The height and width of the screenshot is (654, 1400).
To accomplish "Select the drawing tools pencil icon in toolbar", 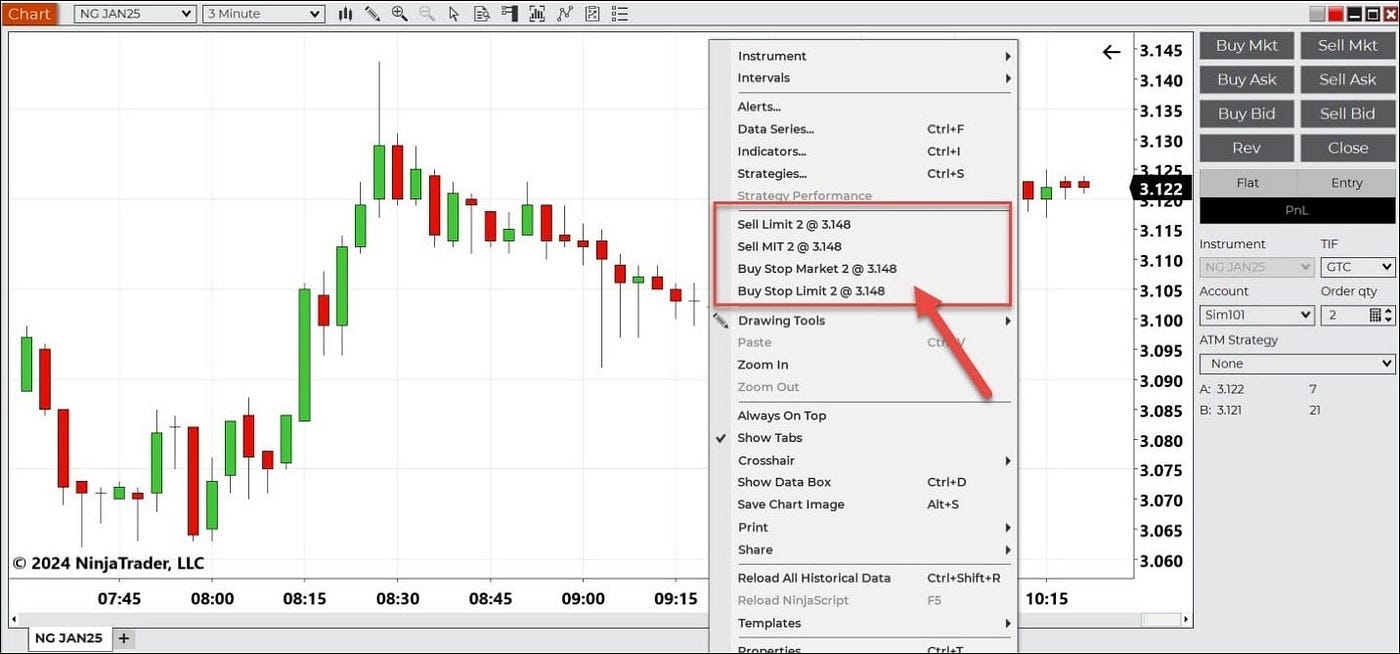I will [372, 14].
